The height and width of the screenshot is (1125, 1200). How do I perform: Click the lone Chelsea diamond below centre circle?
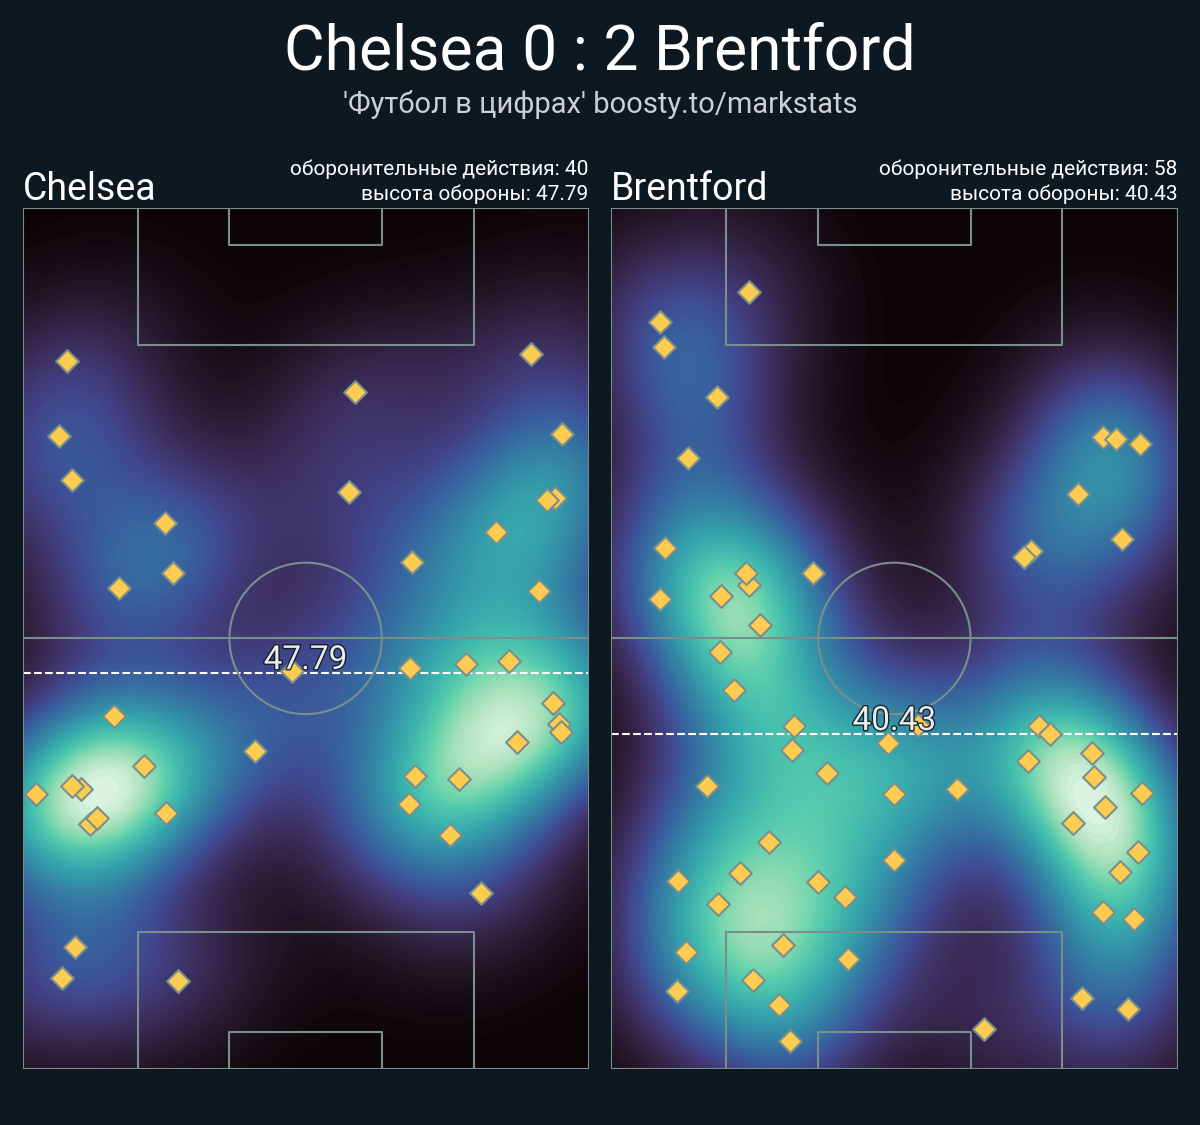pyautogui.click(x=255, y=751)
